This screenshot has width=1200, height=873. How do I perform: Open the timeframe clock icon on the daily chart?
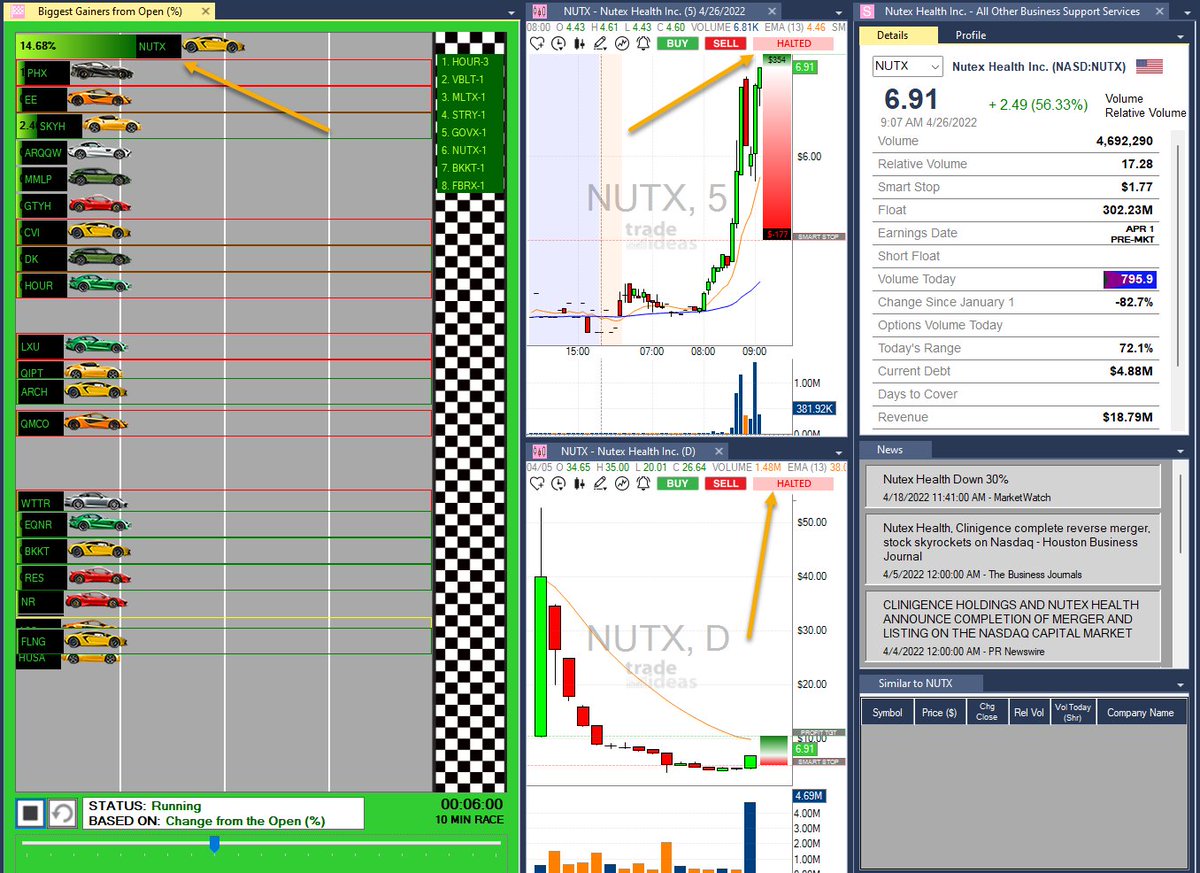pyautogui.click(x=559, y=484)
